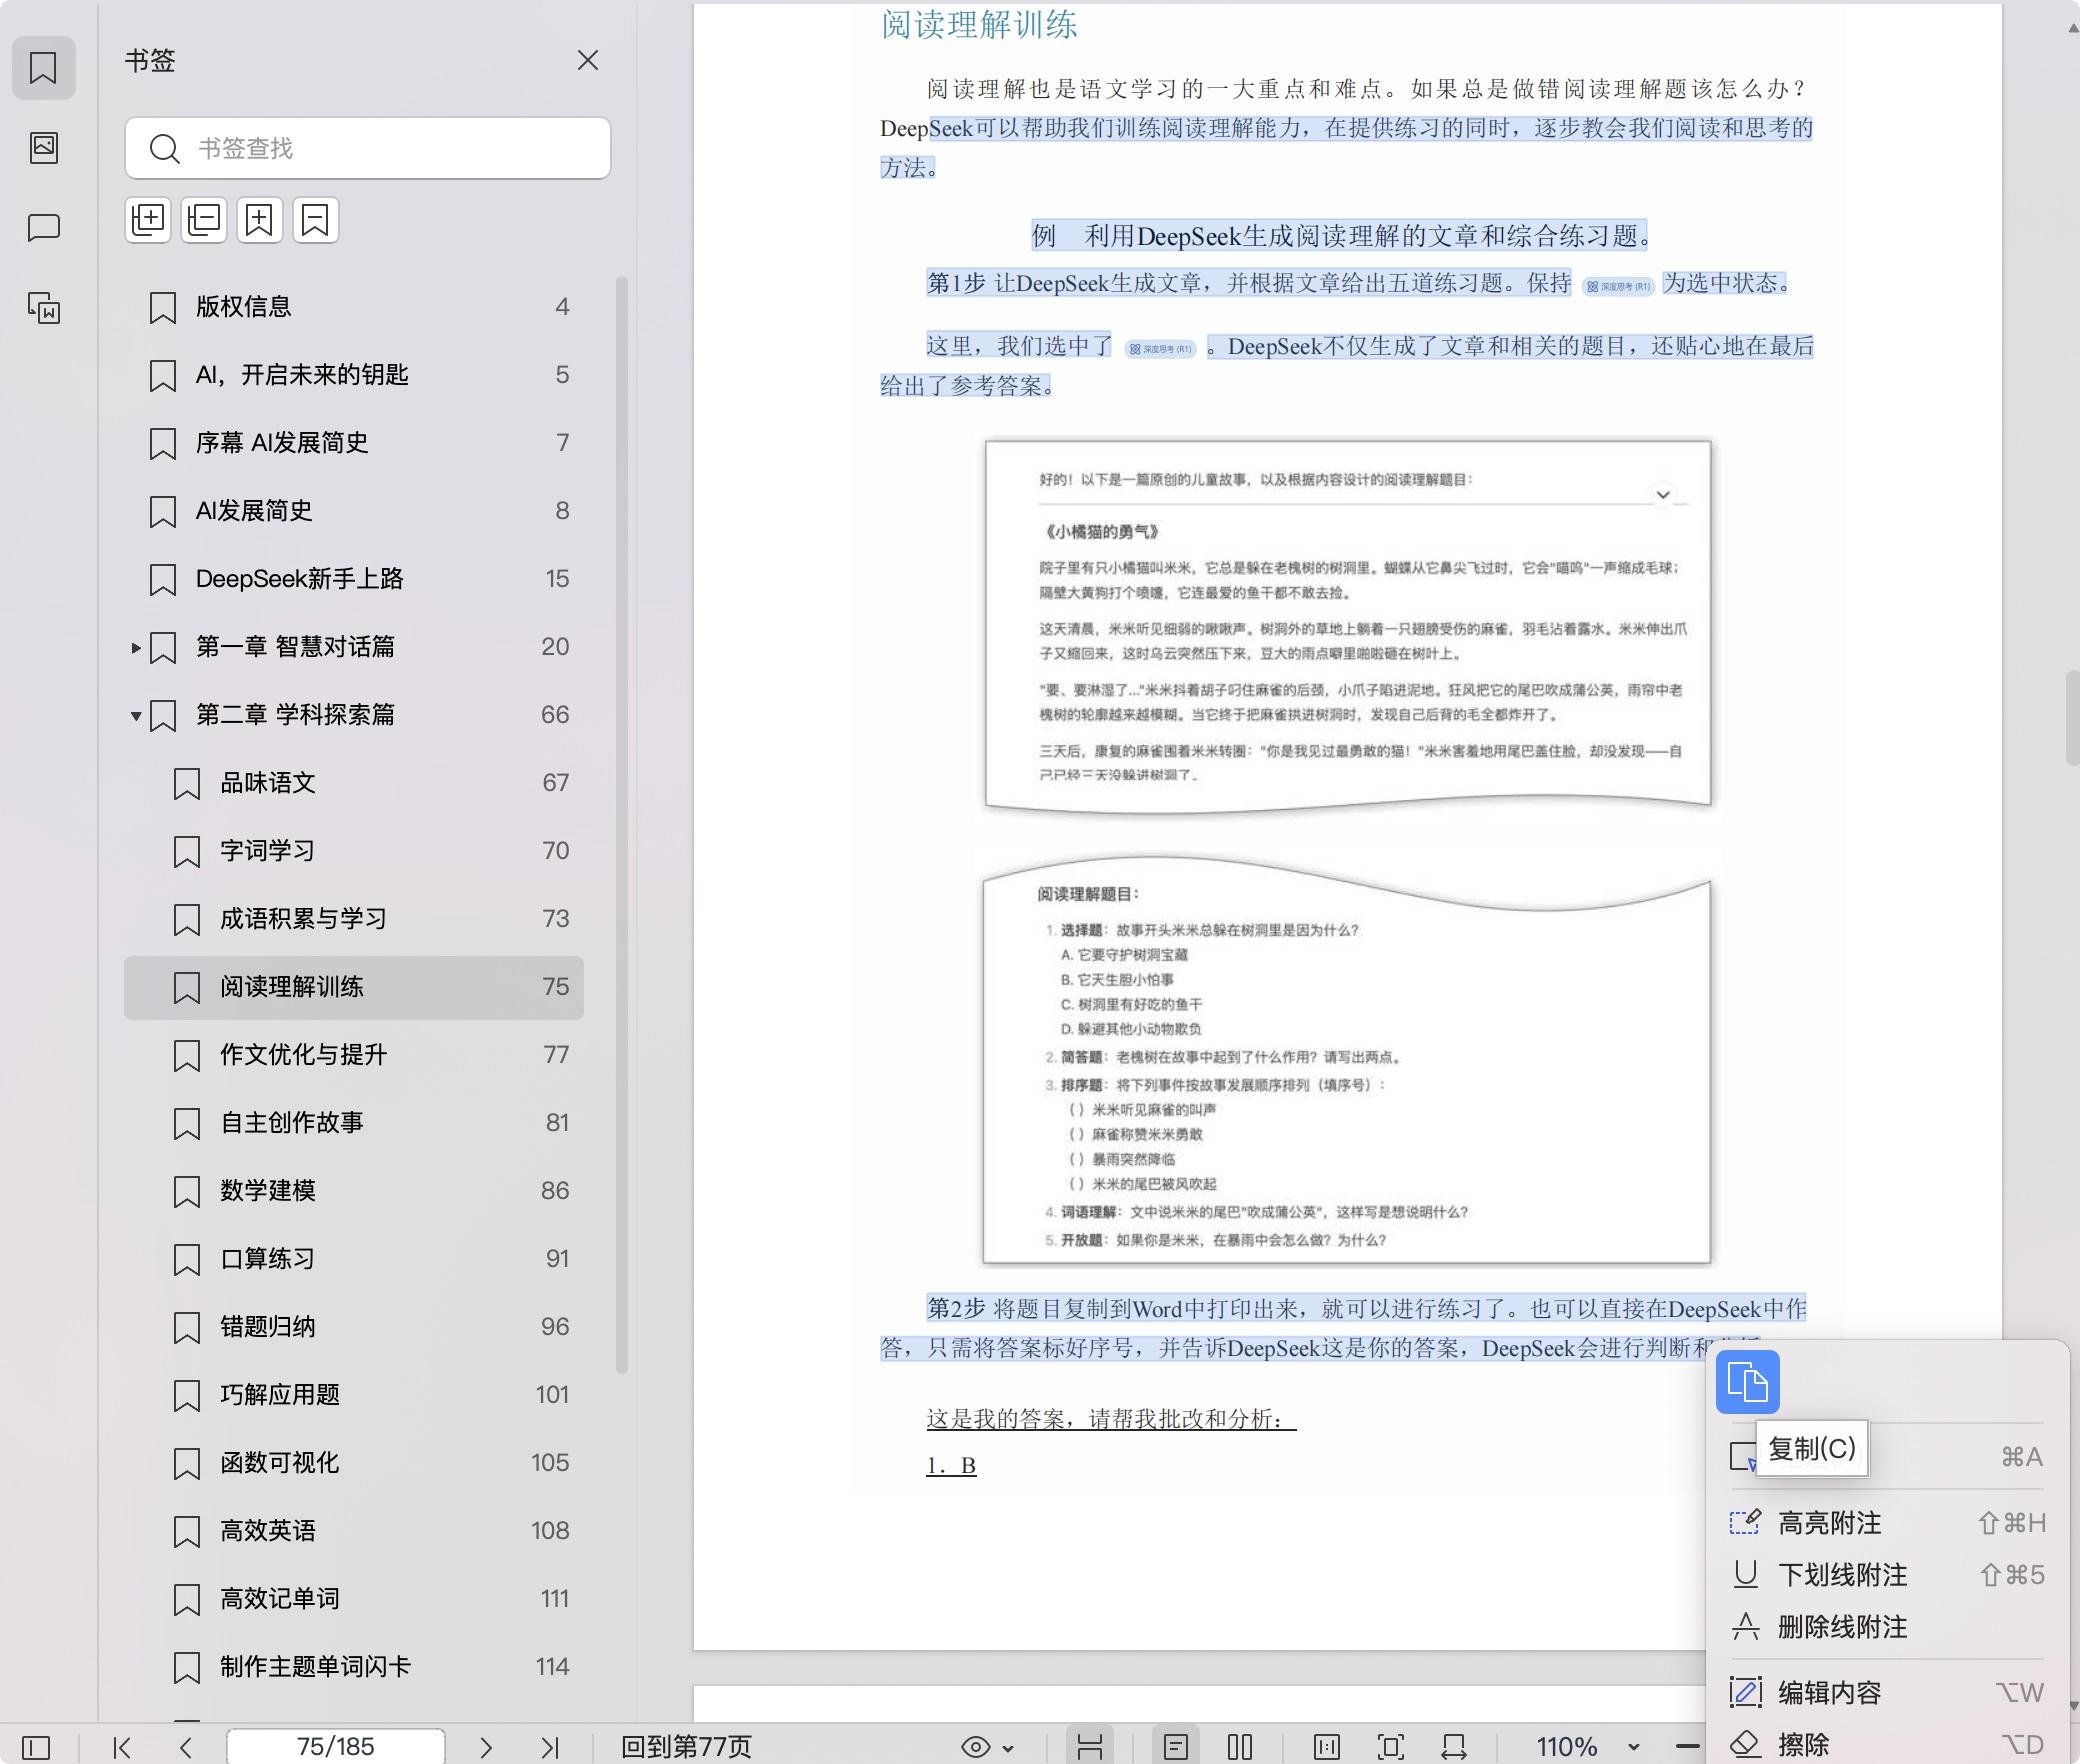Toggle two-page view layout
Screen dimensions: 2080x1764
1240,1747
